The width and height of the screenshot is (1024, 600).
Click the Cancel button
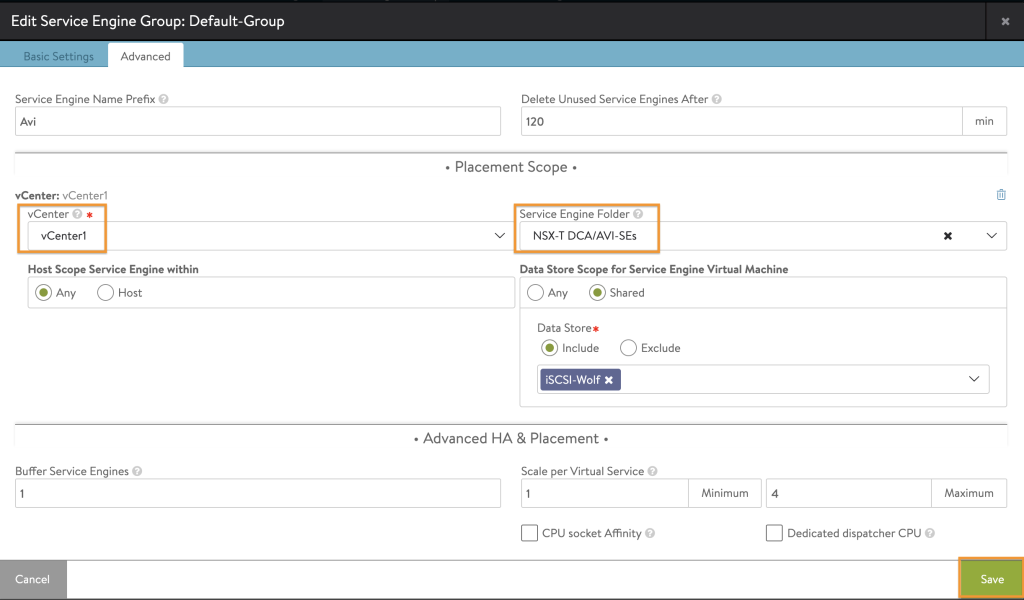(x=33, y=580)
